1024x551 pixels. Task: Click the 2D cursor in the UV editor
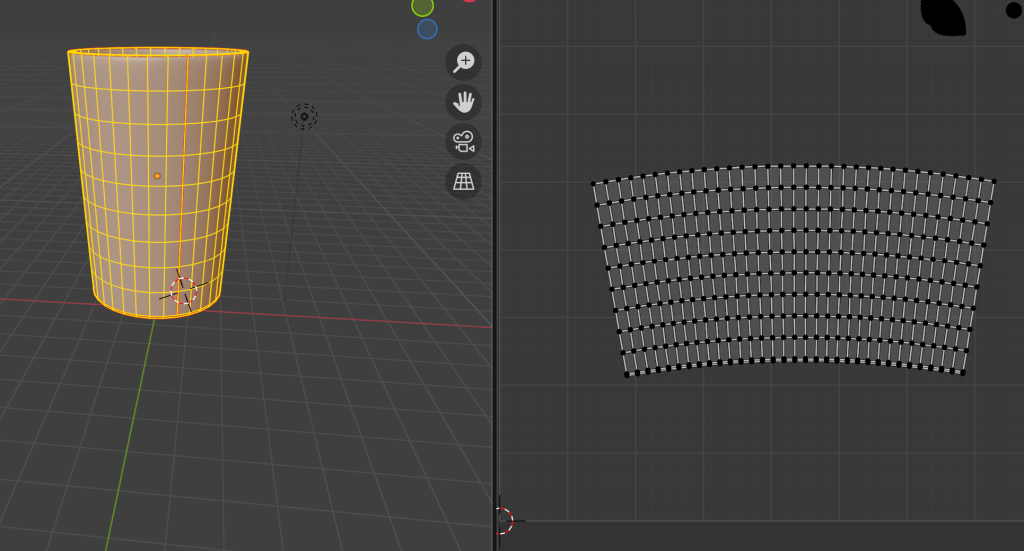[505, 520]
